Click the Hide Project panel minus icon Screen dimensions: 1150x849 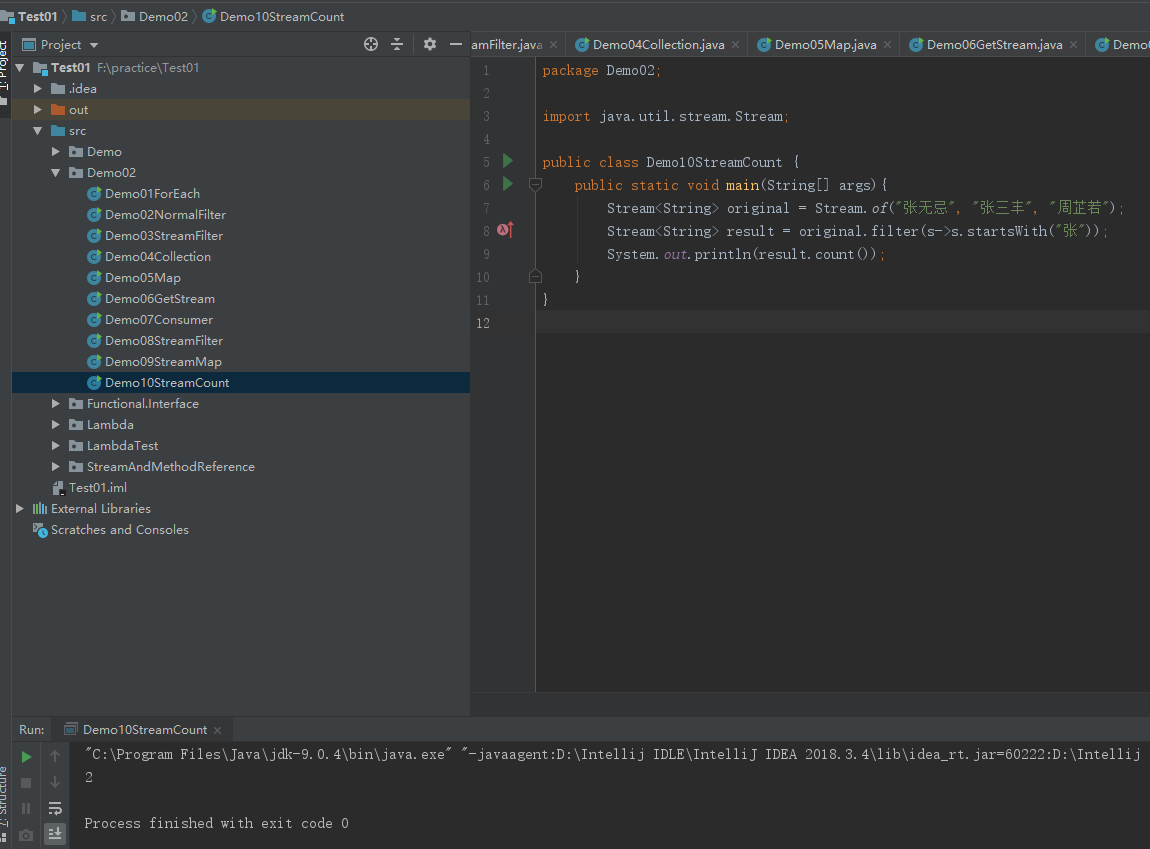click(457, 44)
